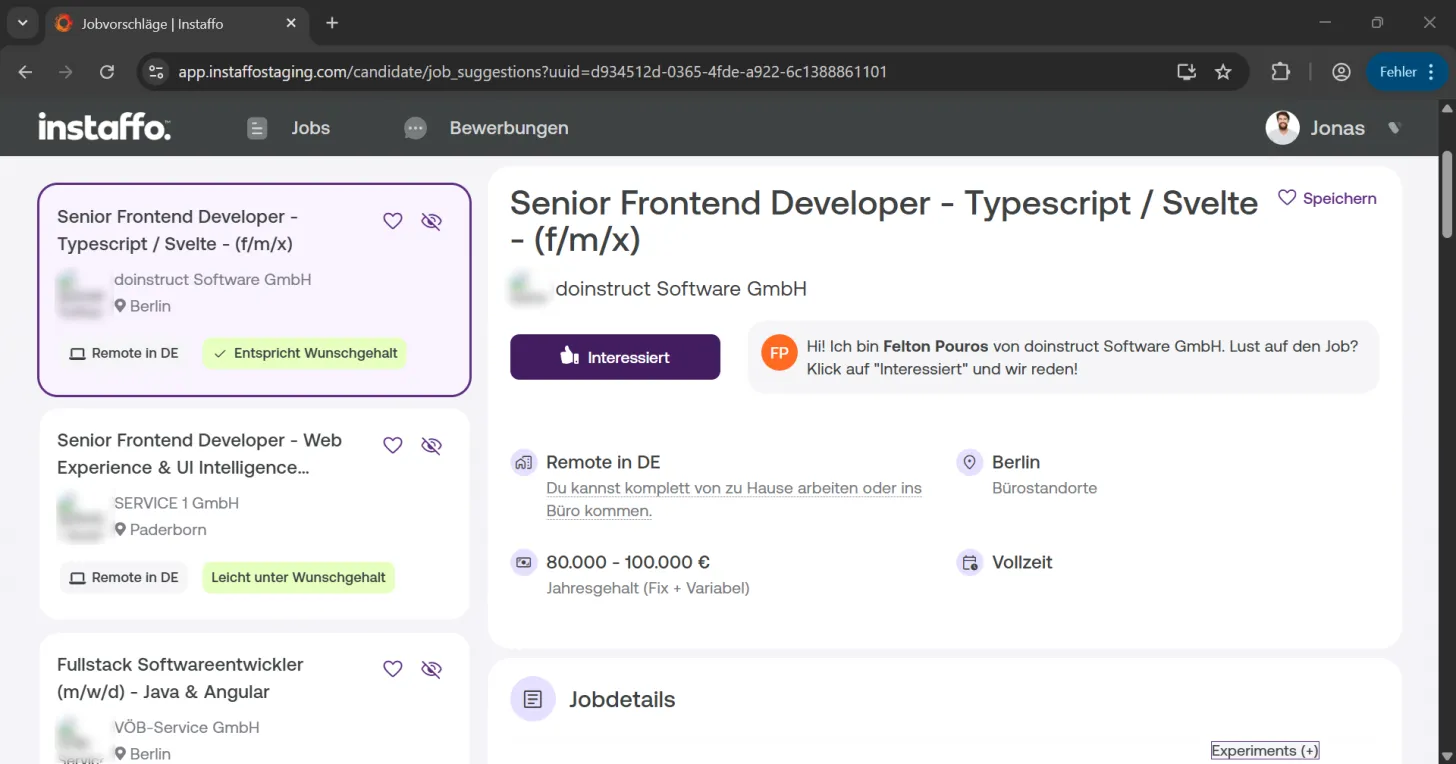Go back to the previous page

(x=26, y=72)
